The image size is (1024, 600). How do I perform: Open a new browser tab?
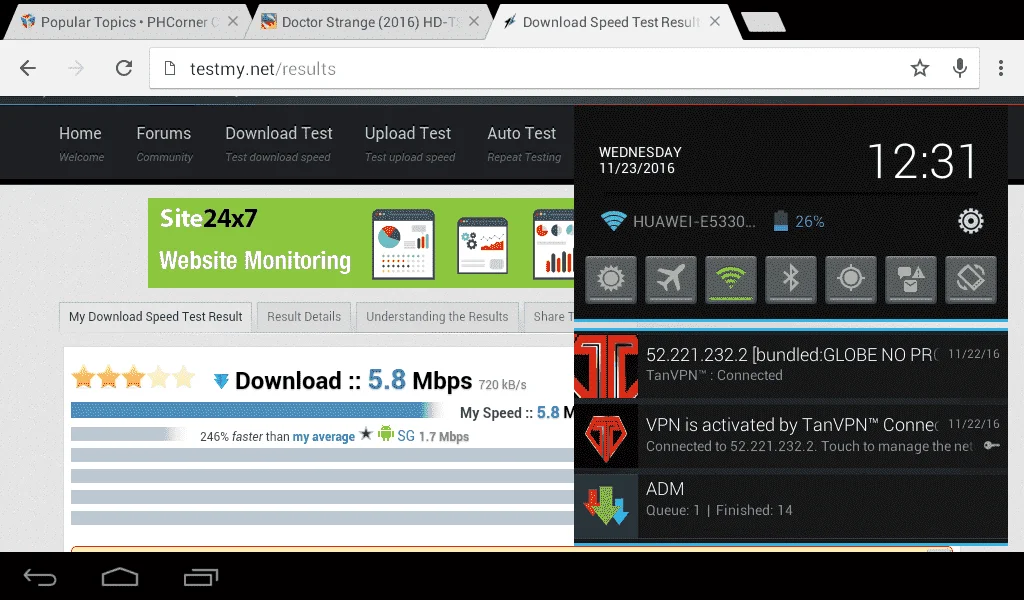click(x=763, y=22)
